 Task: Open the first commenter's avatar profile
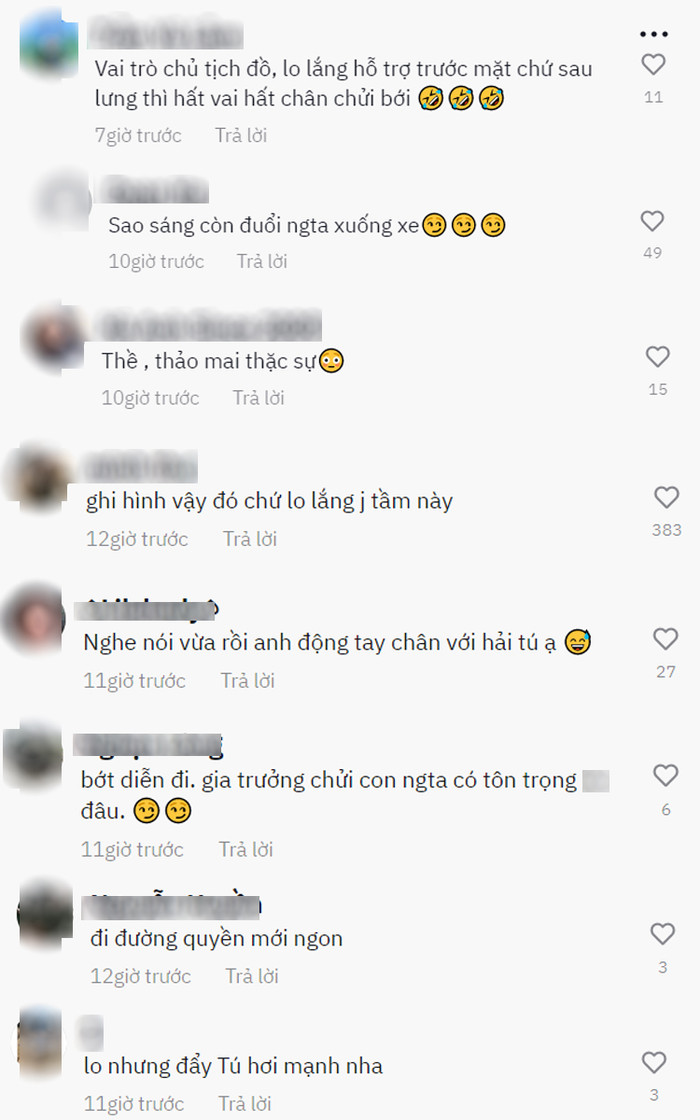coord(49,44)
